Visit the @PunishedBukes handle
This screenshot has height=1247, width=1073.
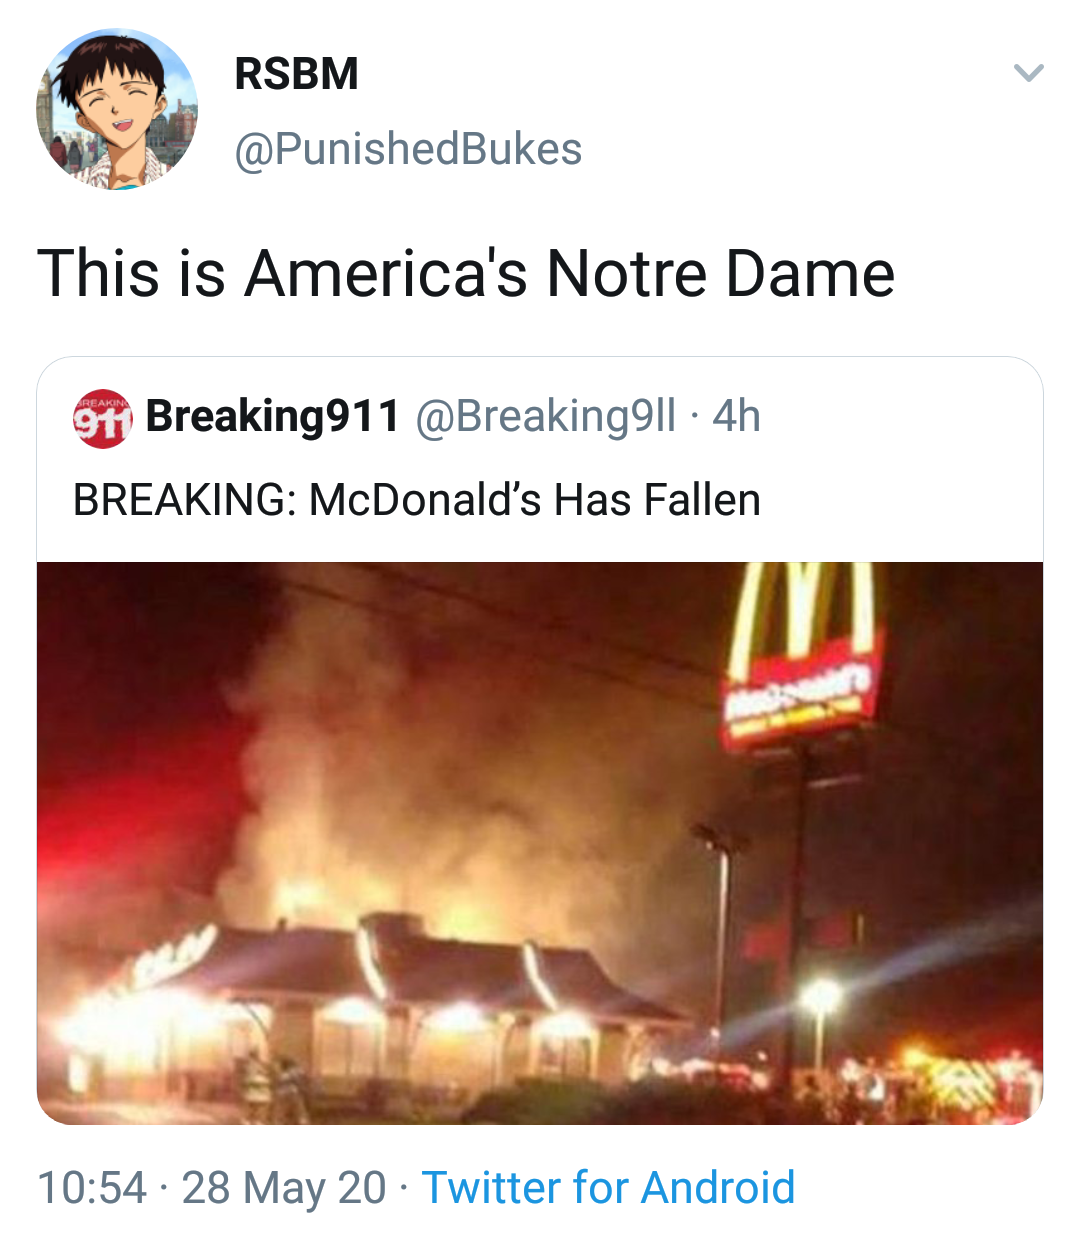click(408, 150)
